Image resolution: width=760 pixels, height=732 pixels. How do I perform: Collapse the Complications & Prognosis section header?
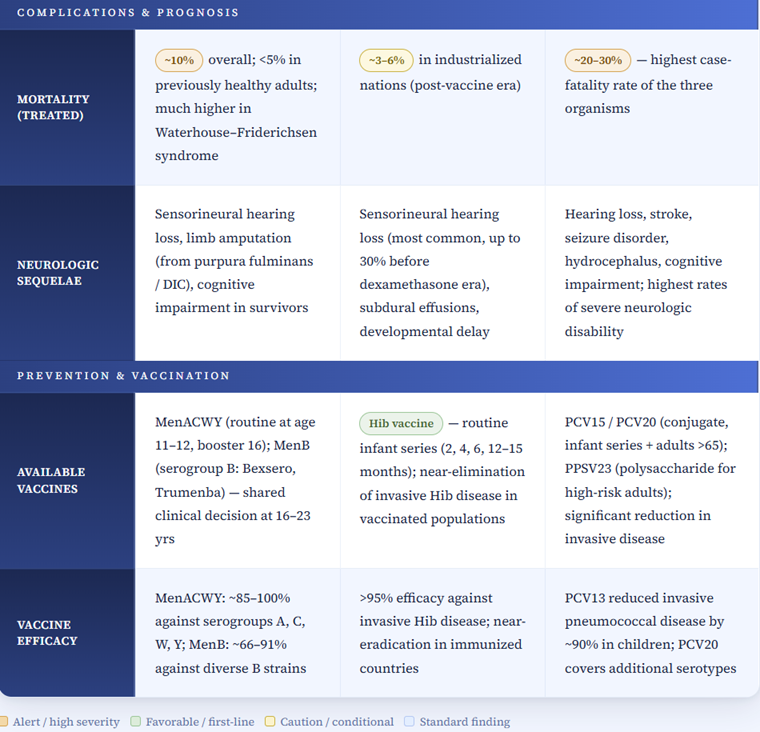click(380, 13)
